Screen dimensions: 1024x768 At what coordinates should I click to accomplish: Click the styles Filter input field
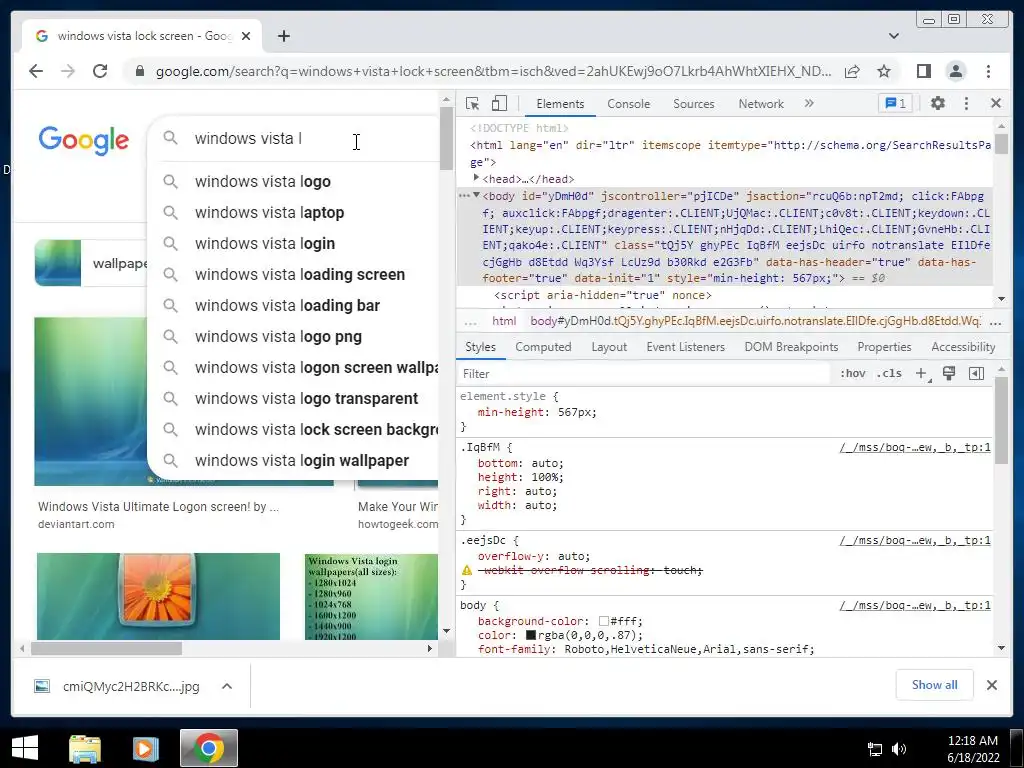point(643,374)
